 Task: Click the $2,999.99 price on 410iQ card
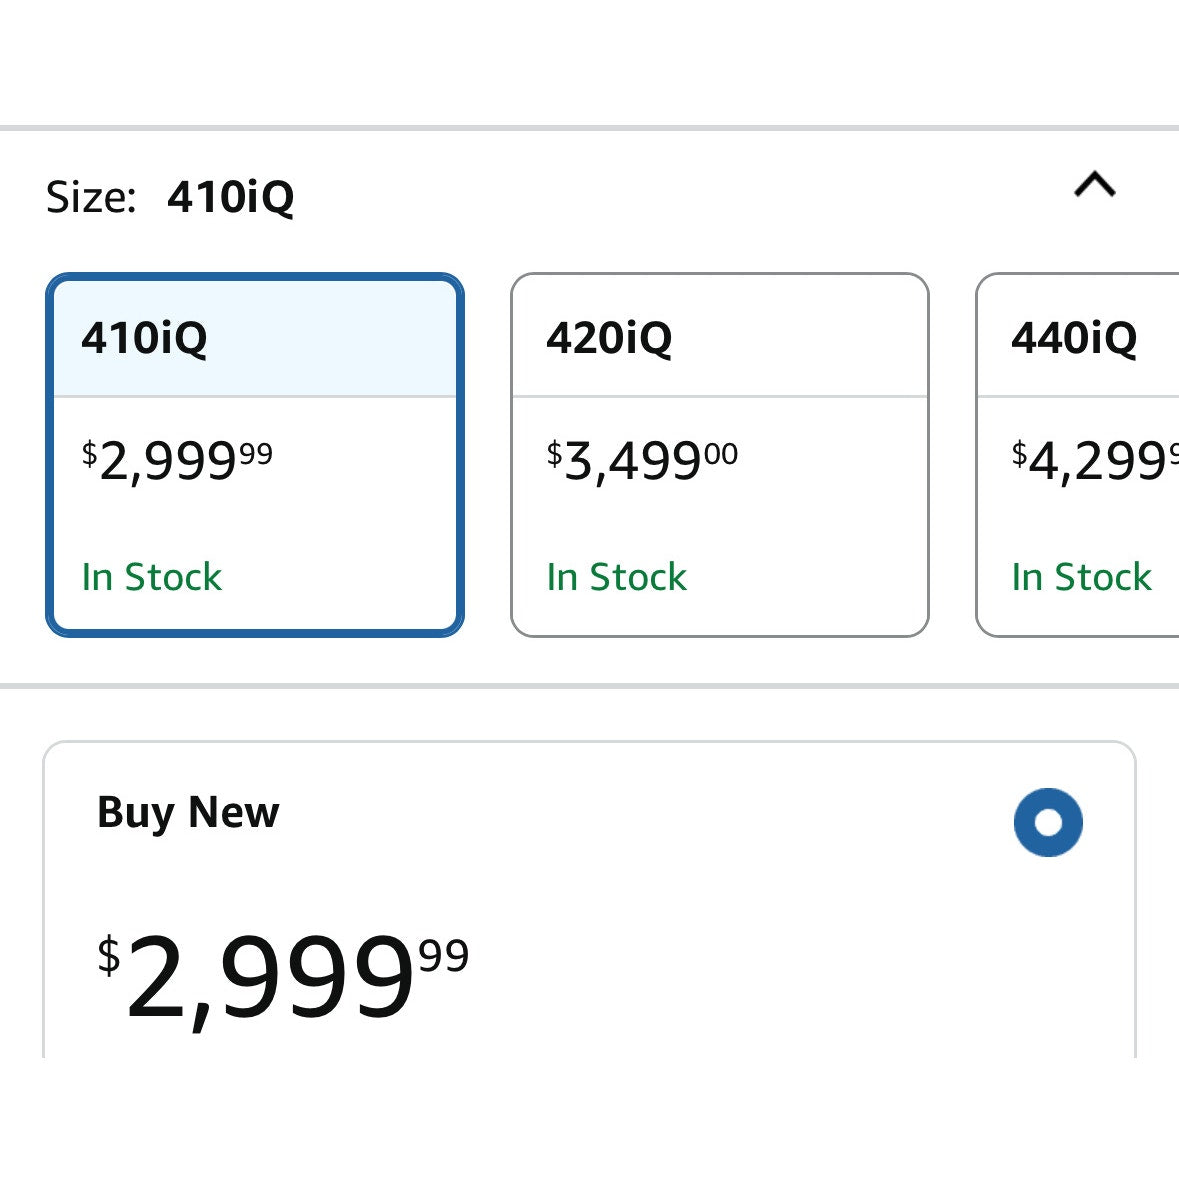click(x=177, y=461)
